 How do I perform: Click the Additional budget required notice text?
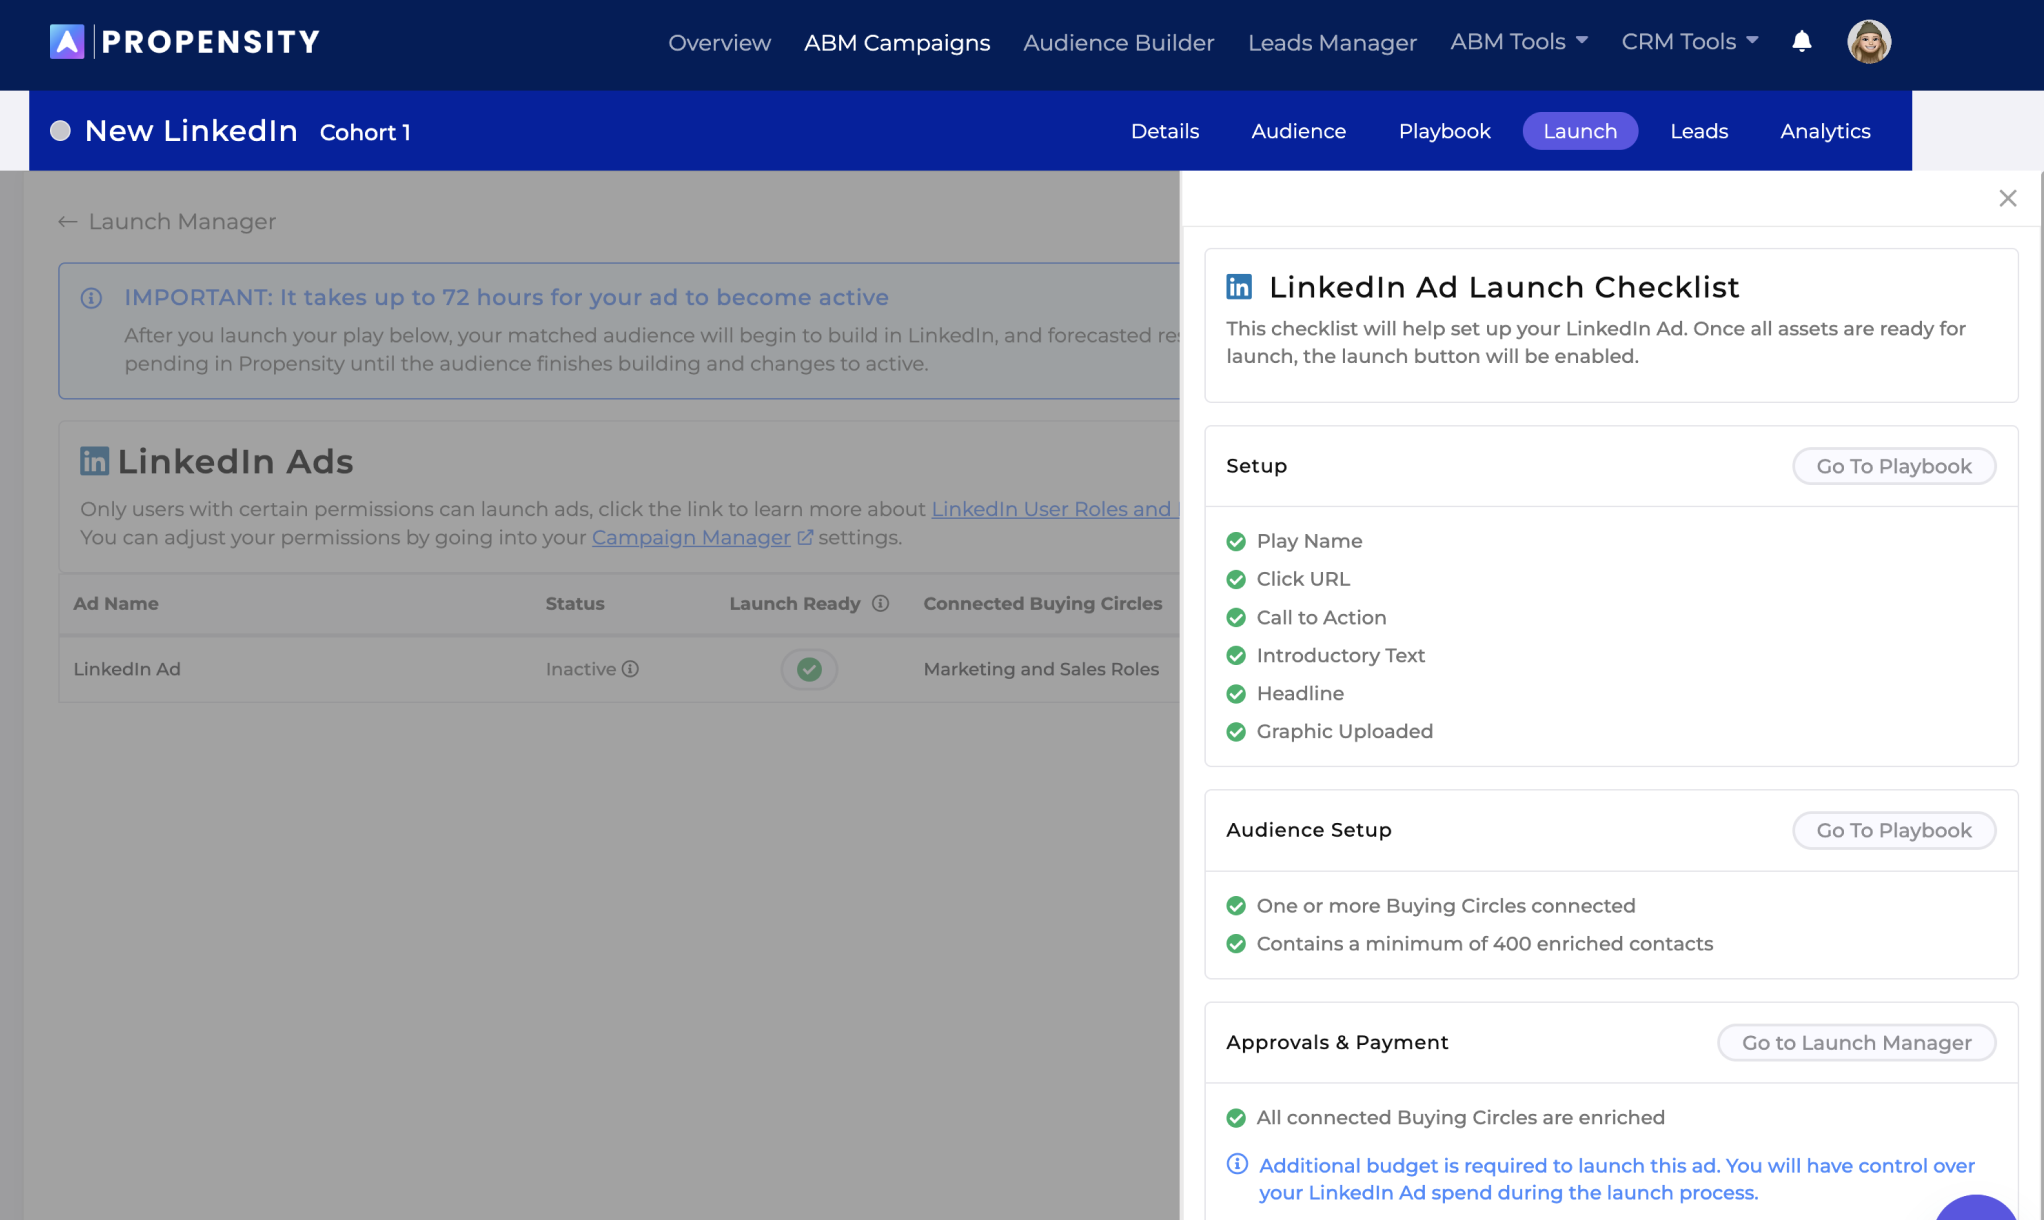point(1616,1179)
